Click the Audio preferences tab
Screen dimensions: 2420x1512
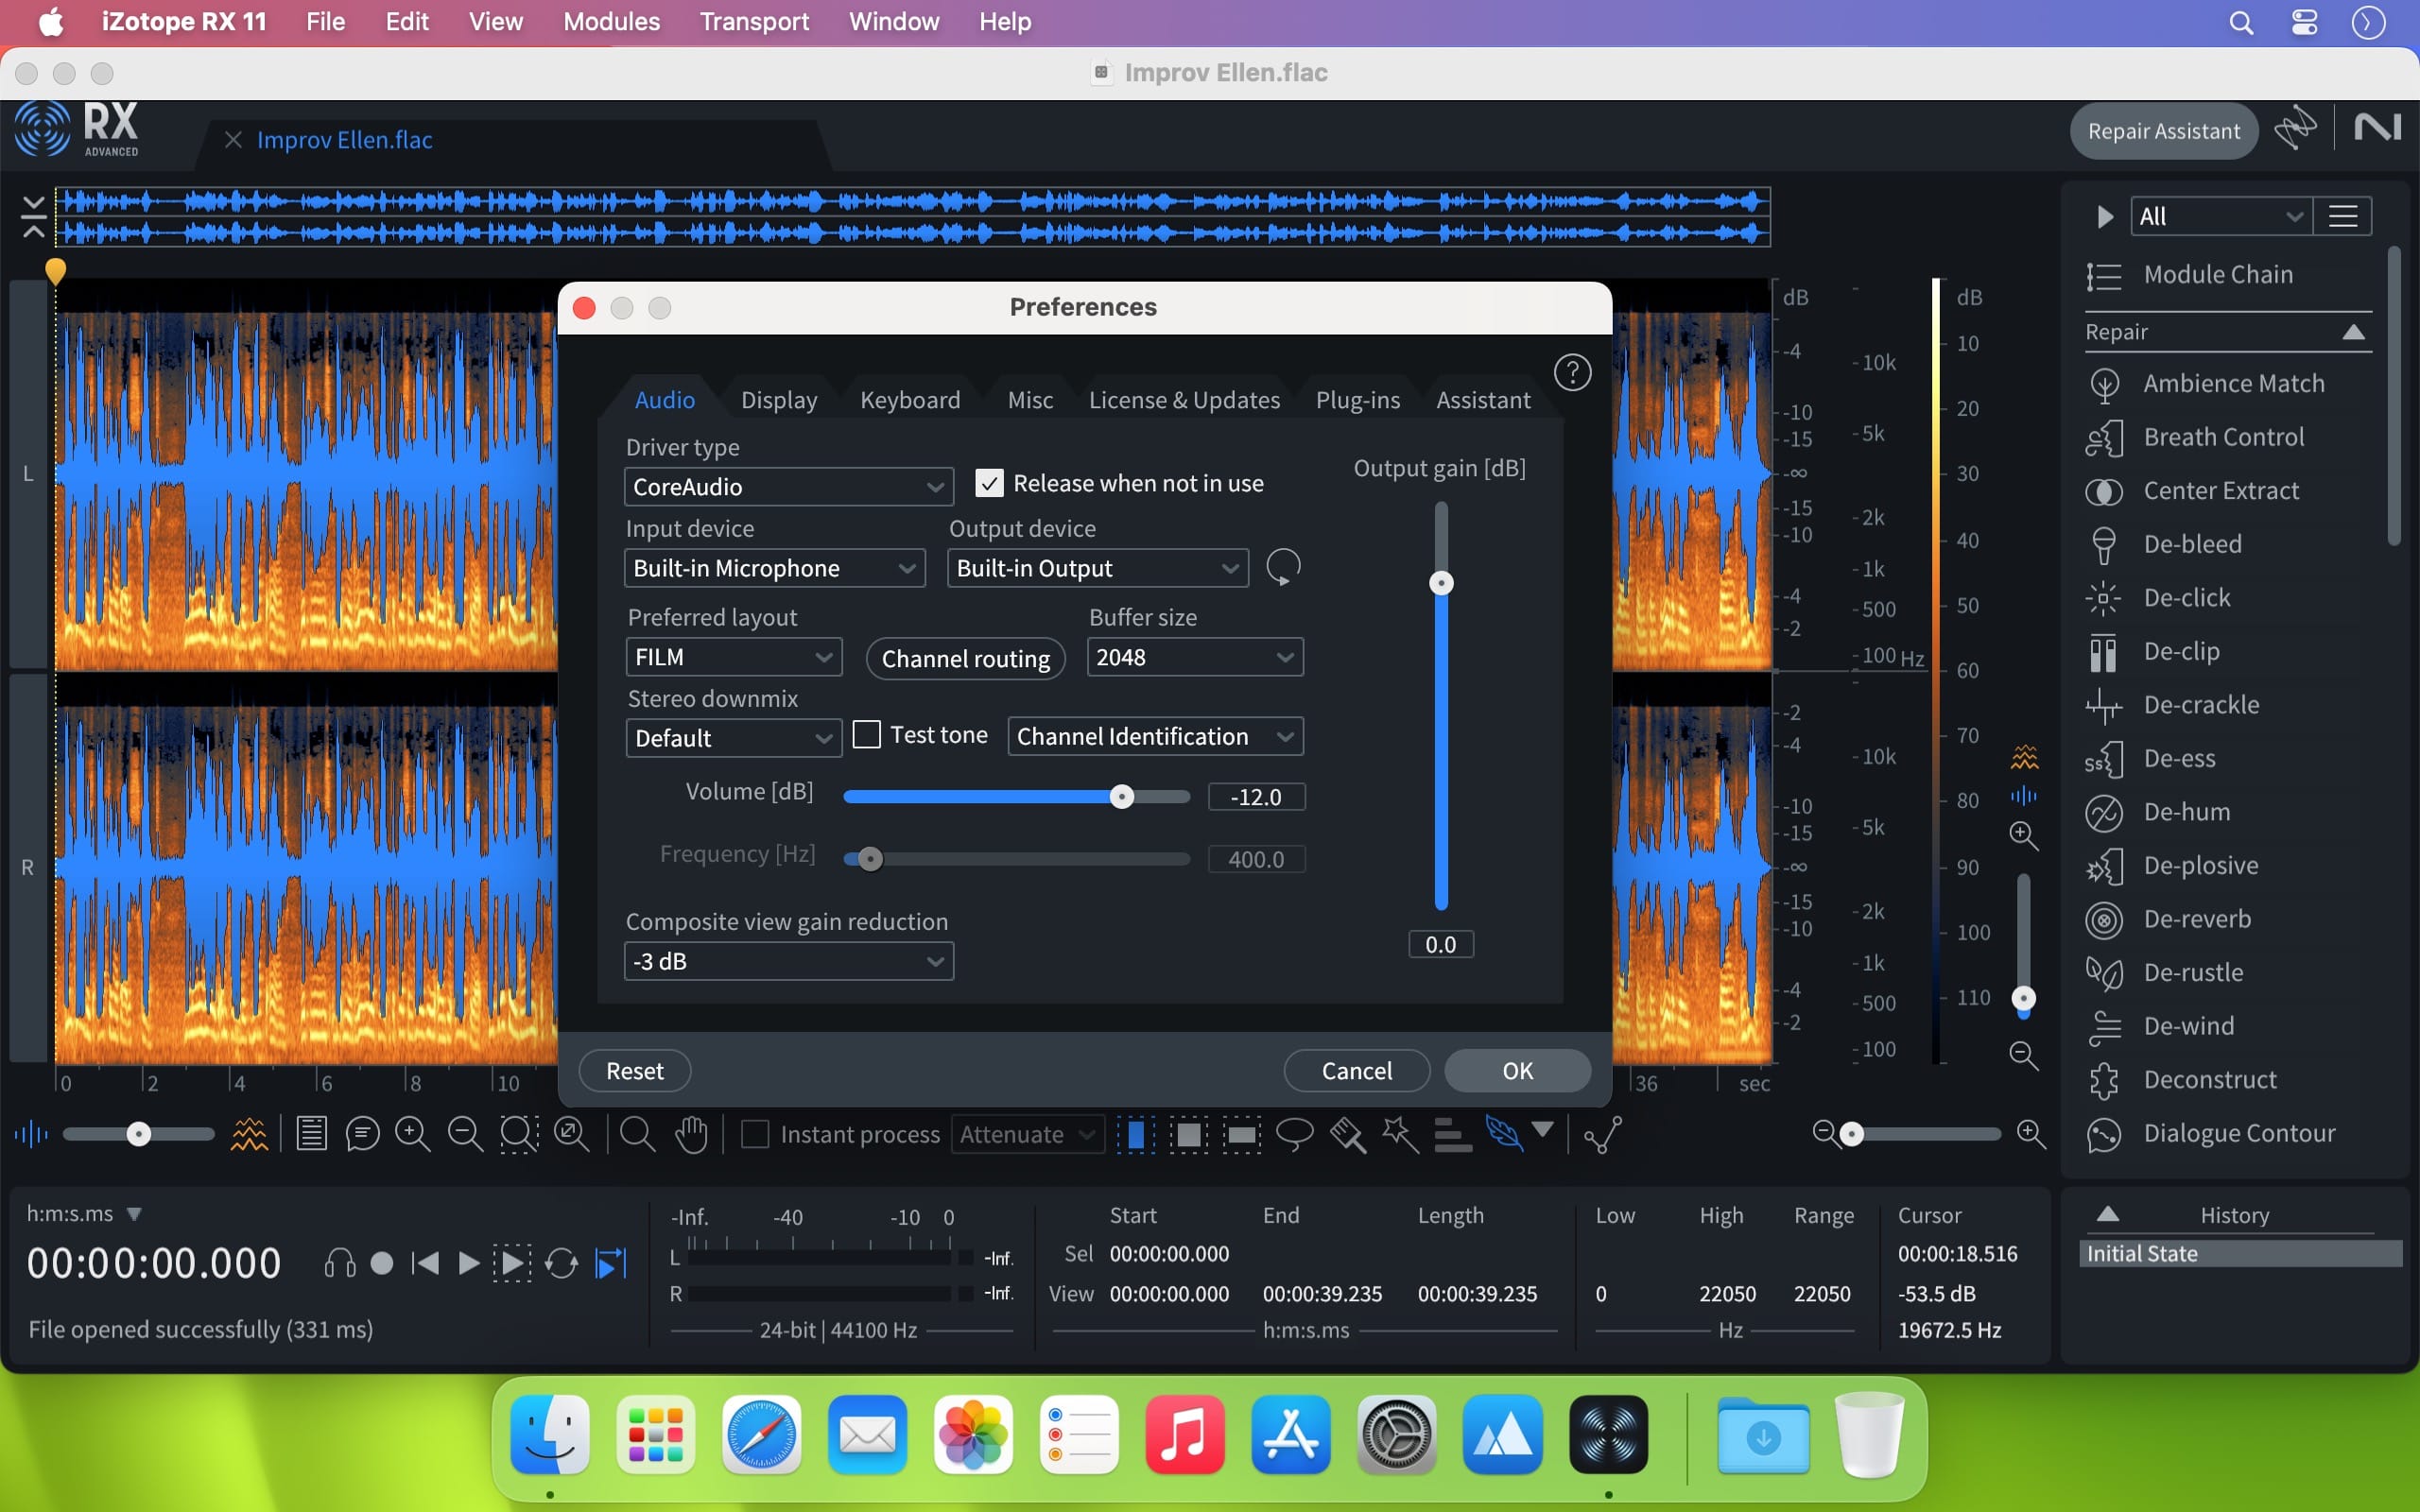click(662, 399)
